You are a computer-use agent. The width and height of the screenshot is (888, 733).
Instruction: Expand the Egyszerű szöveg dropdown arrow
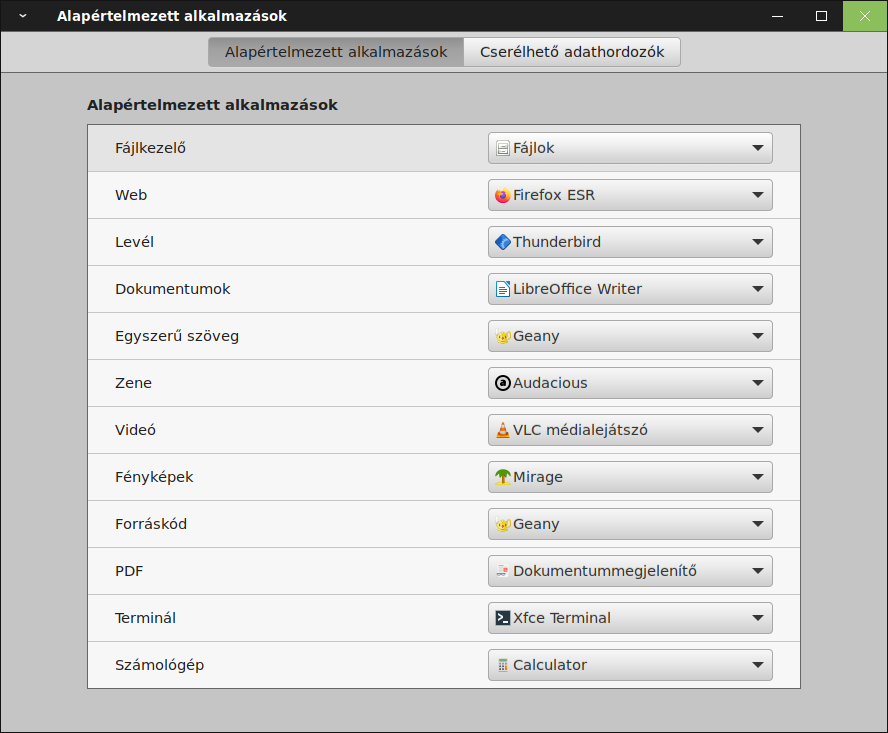click(758, 336)
